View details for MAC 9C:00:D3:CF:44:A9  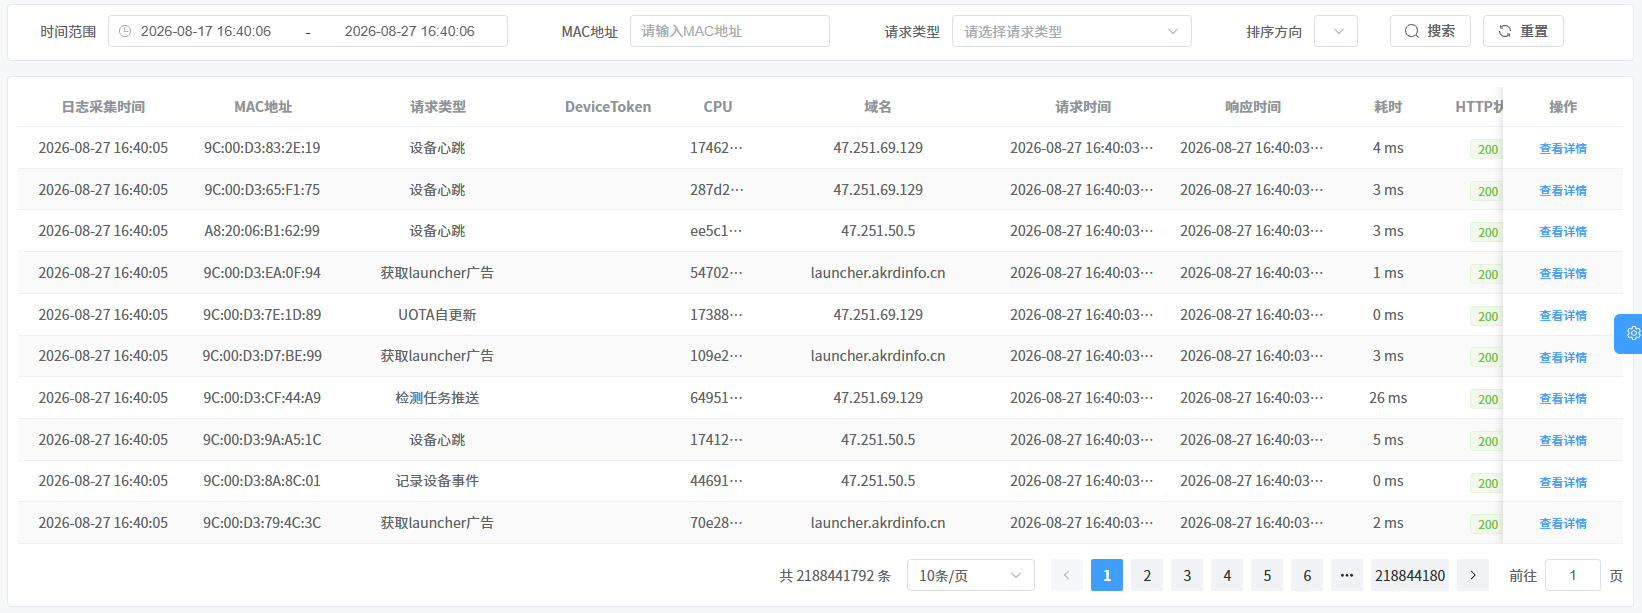click(1563, 398)
